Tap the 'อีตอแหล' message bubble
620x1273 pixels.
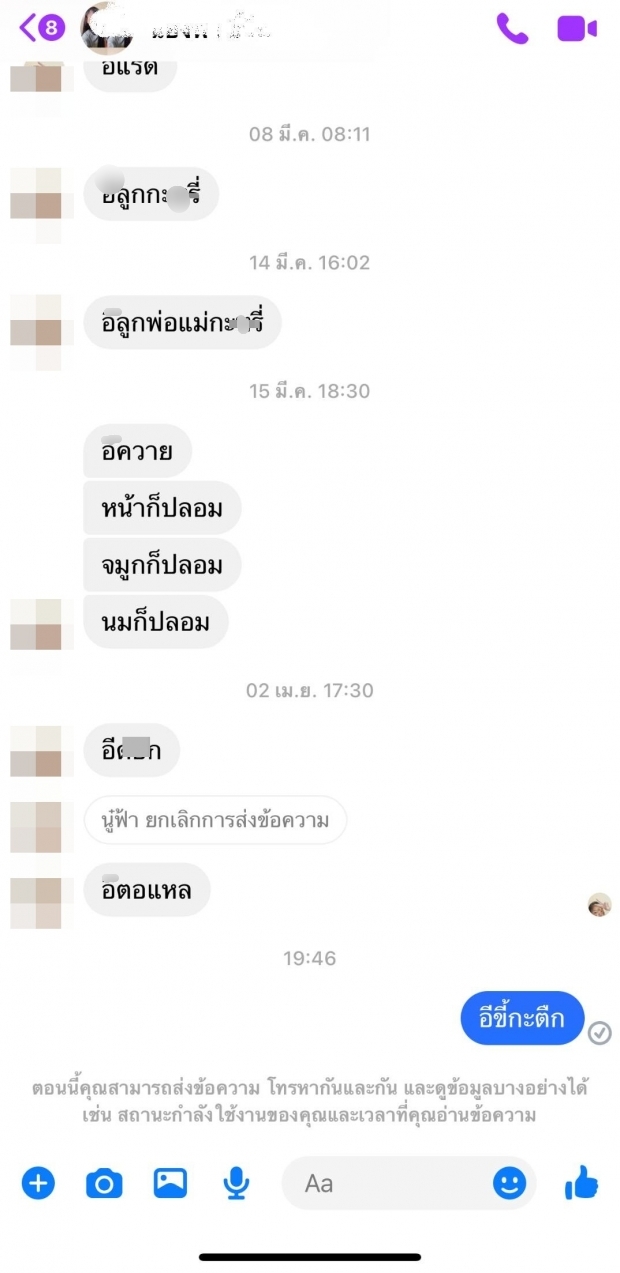click(x=147, y=889)
